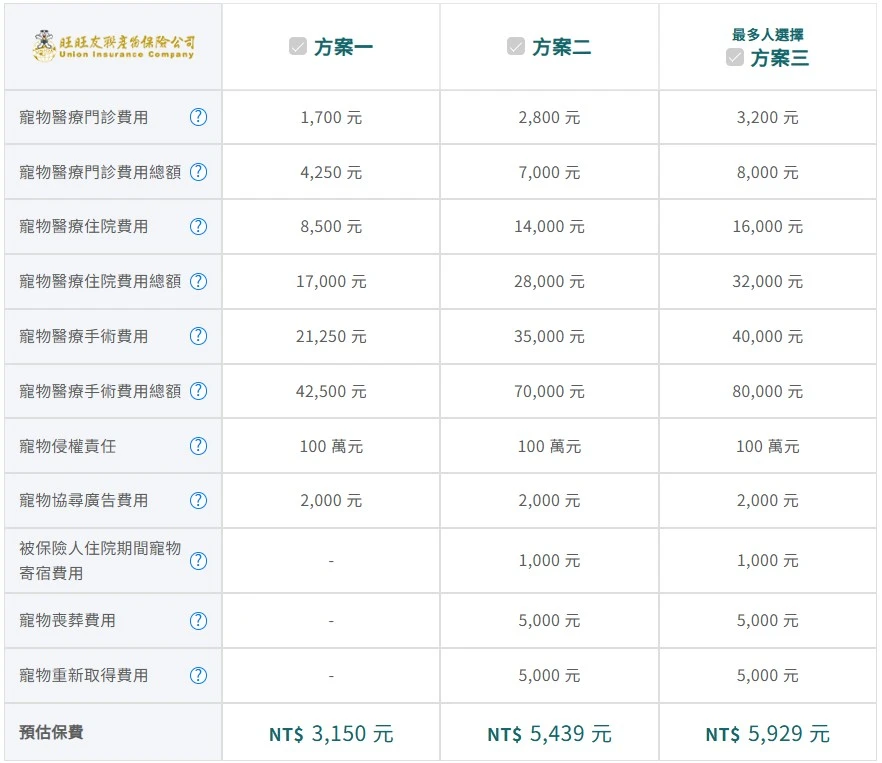Screen dimensions: 882x763
Task: Toggle the 方案二 checkbox
Action: 516,47
